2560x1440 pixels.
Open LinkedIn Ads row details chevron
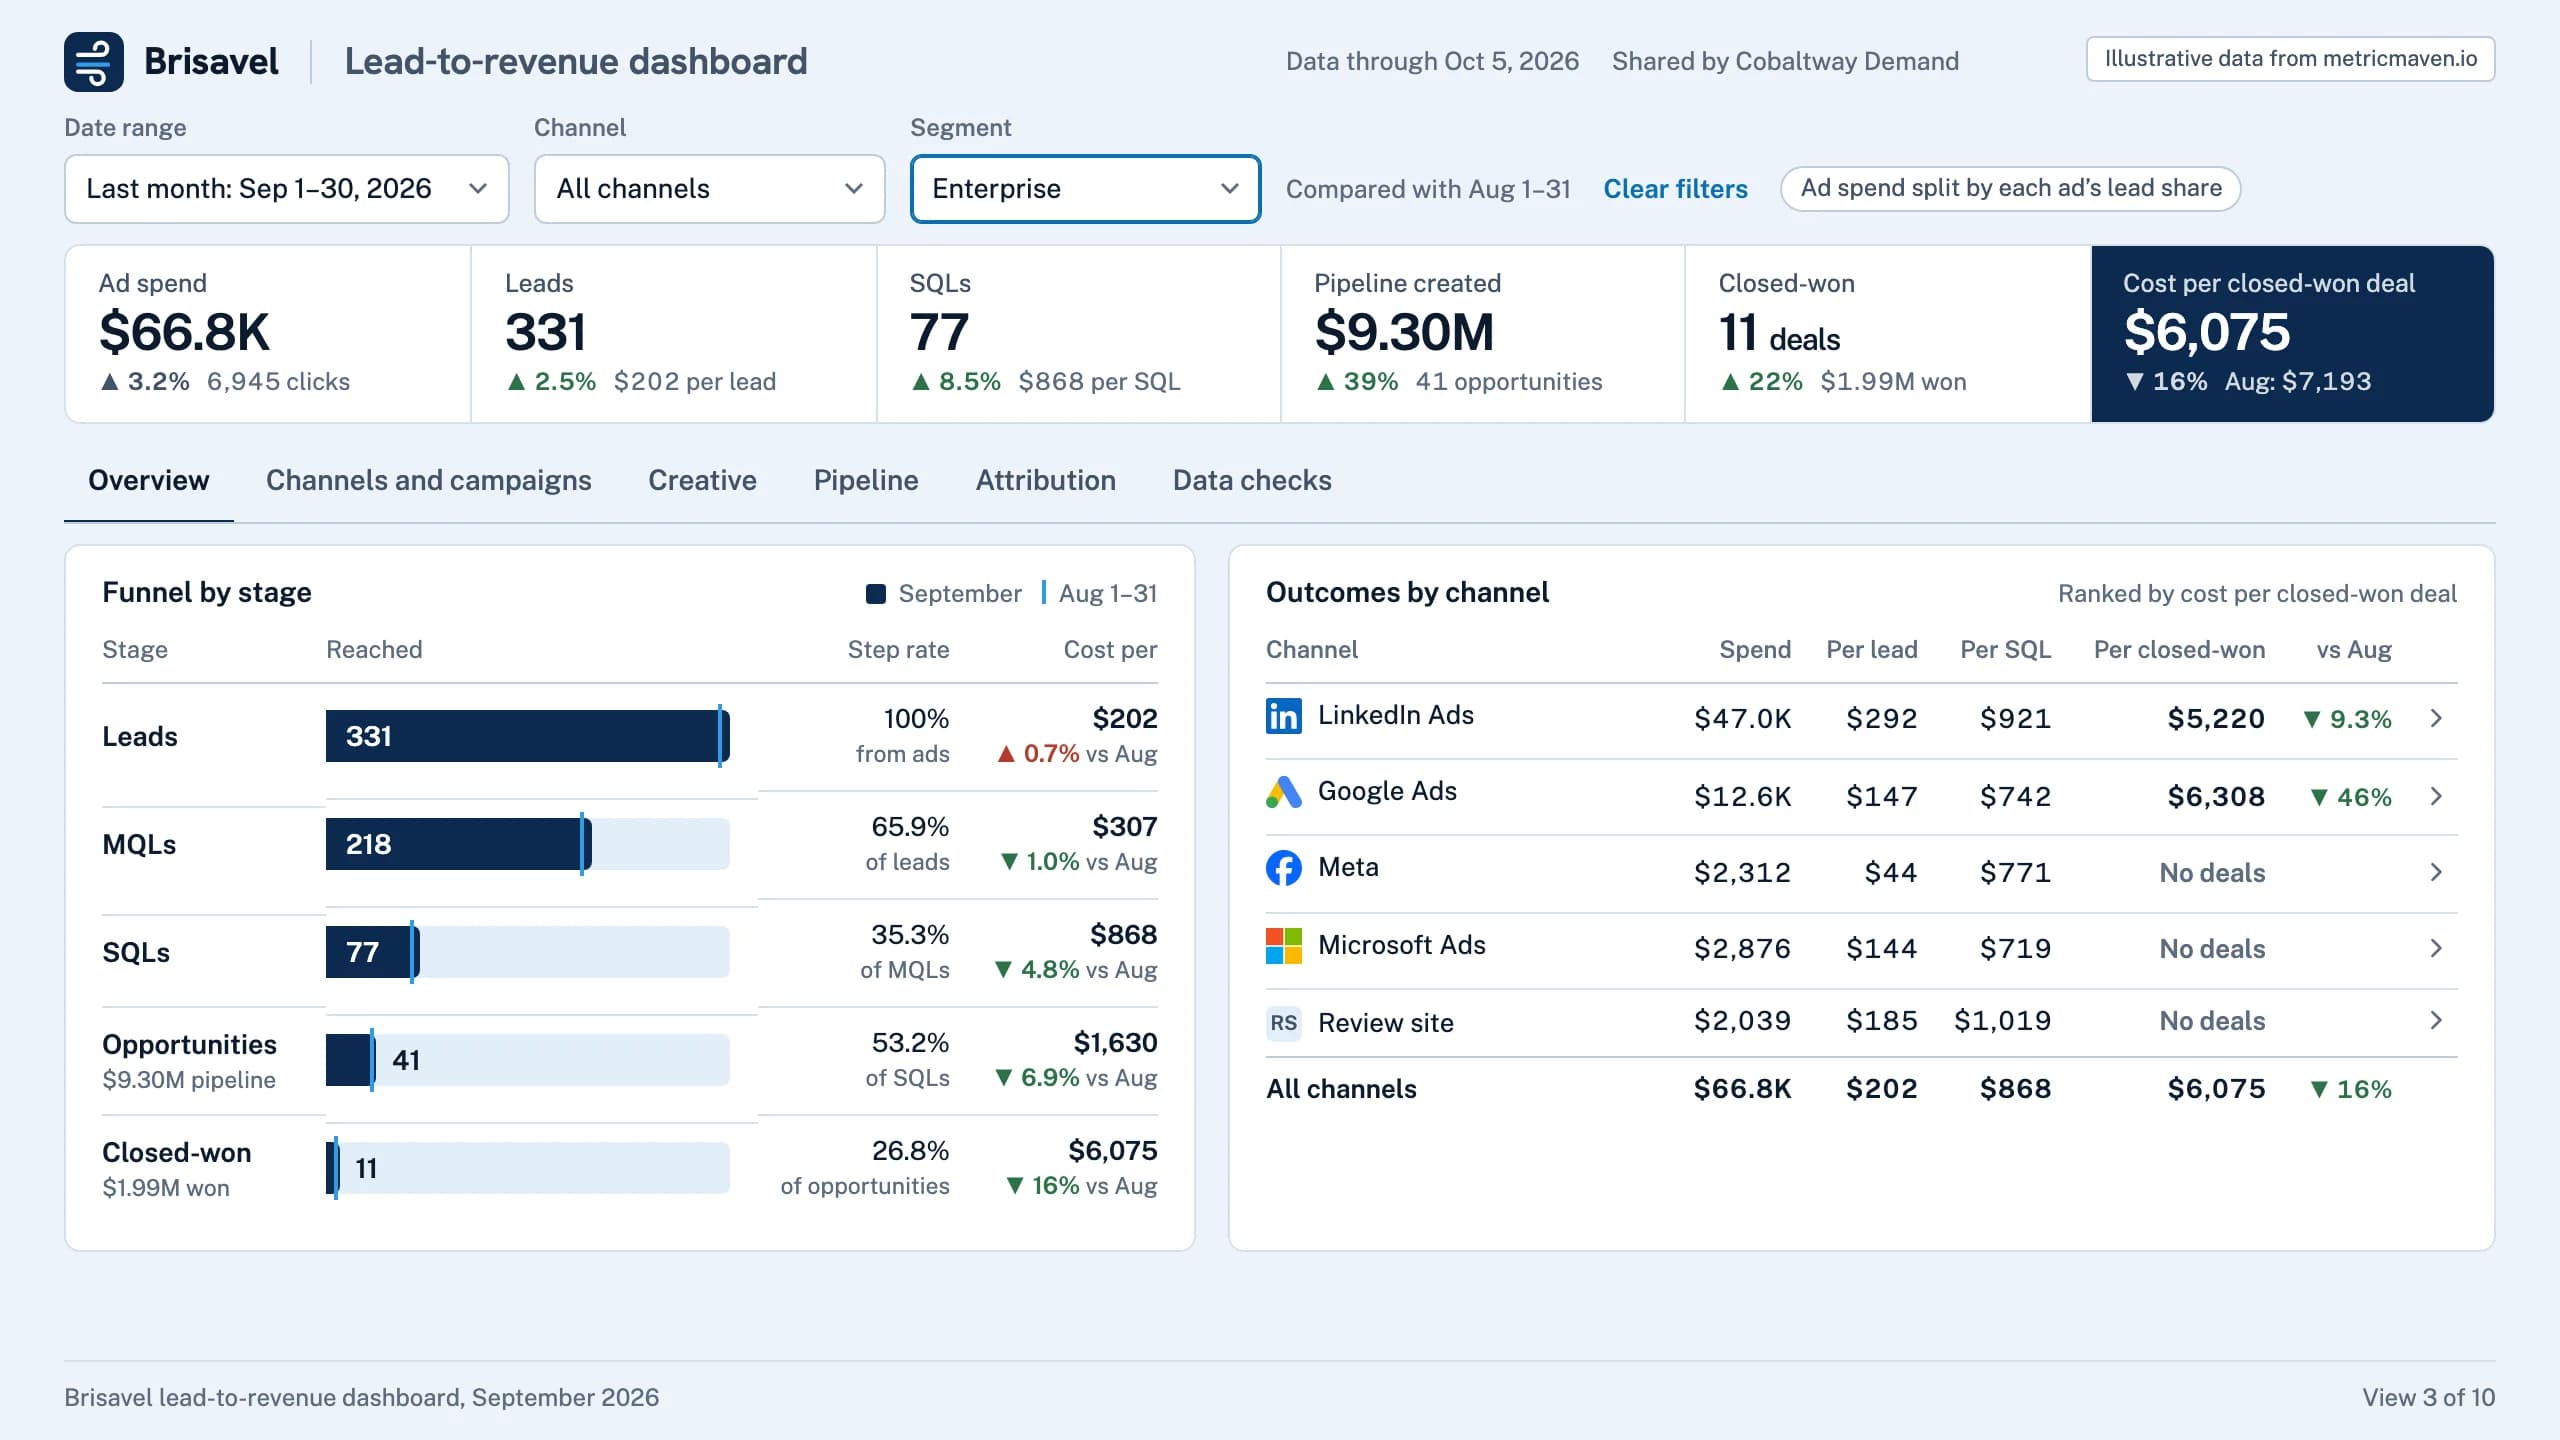coord(2436,718)
